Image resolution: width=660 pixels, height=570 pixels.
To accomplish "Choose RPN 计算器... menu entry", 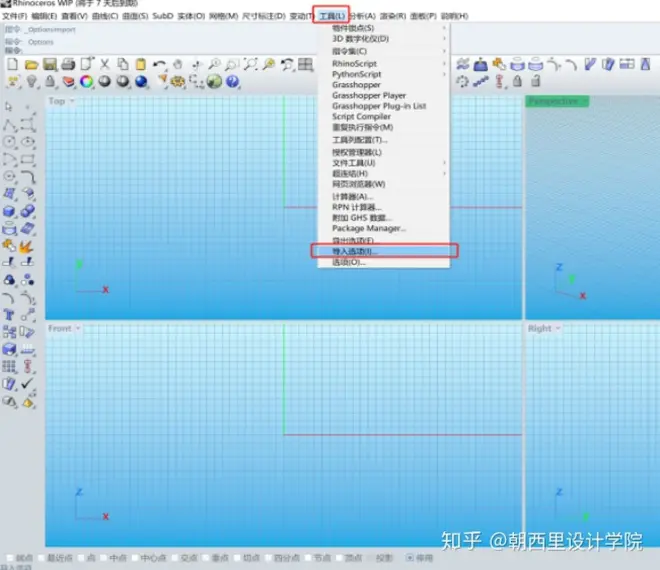I will coord(357,207).
